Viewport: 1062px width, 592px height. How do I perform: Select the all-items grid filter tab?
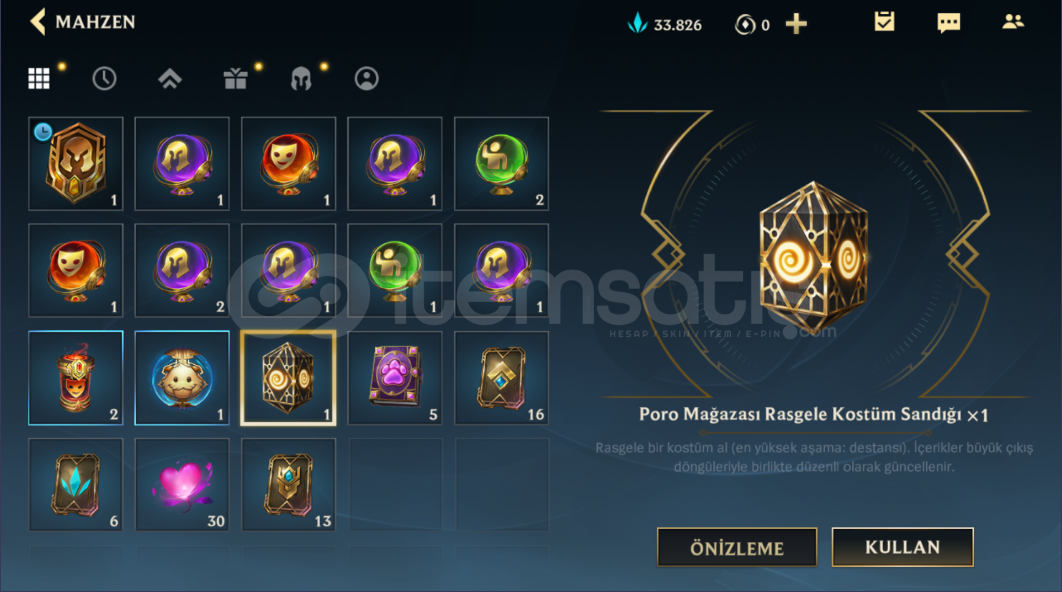tap(39, 79)
